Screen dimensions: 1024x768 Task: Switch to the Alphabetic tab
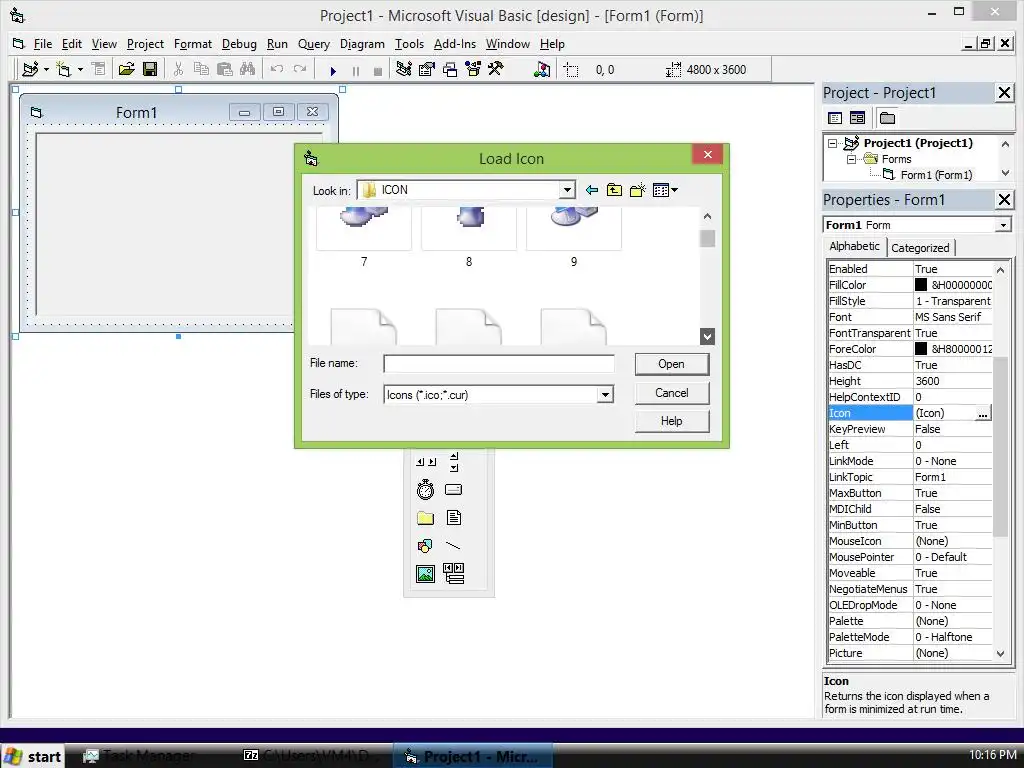854,246
